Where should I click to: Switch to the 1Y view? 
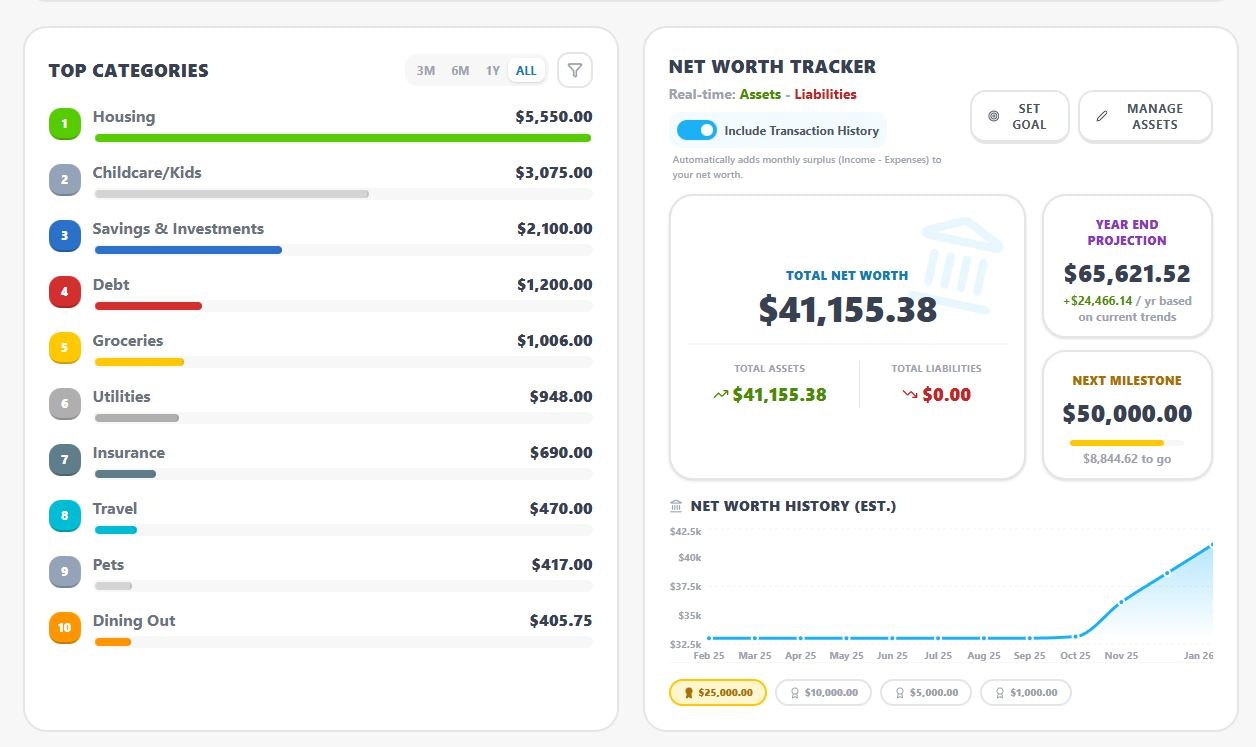(x=492, y=70)
